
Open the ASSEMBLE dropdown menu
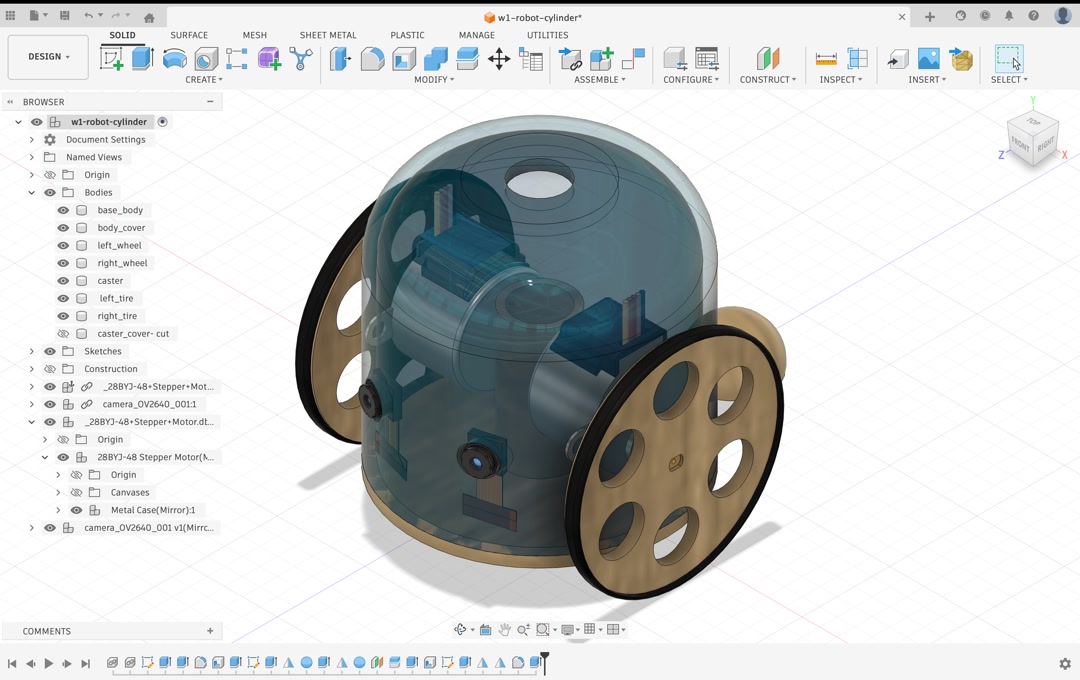pyautogui.click(x=600, y=80)
